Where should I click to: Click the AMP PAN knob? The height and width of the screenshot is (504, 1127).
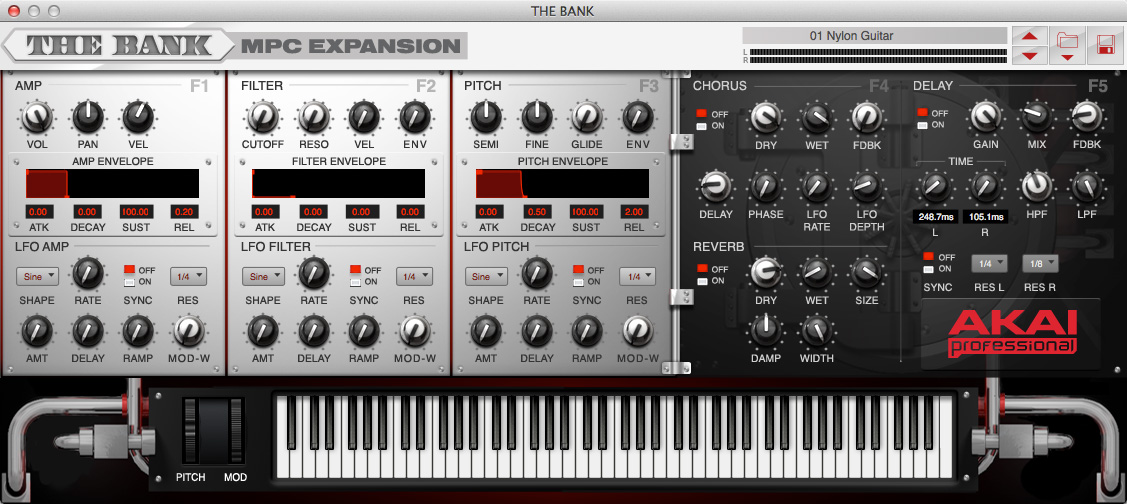(88, 117)
